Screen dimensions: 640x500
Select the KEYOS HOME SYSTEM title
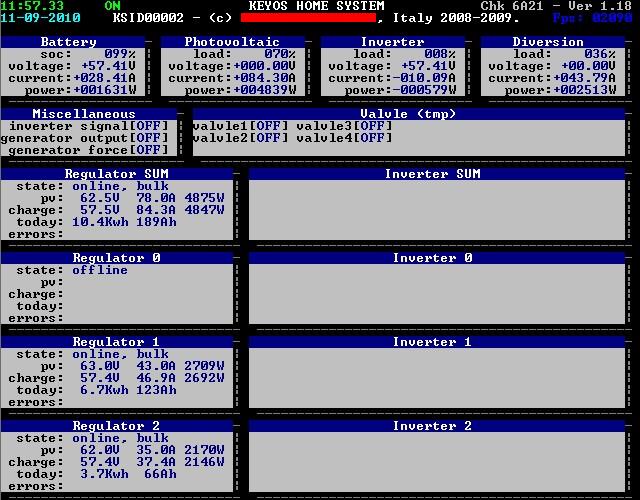(x=317, y=6)
